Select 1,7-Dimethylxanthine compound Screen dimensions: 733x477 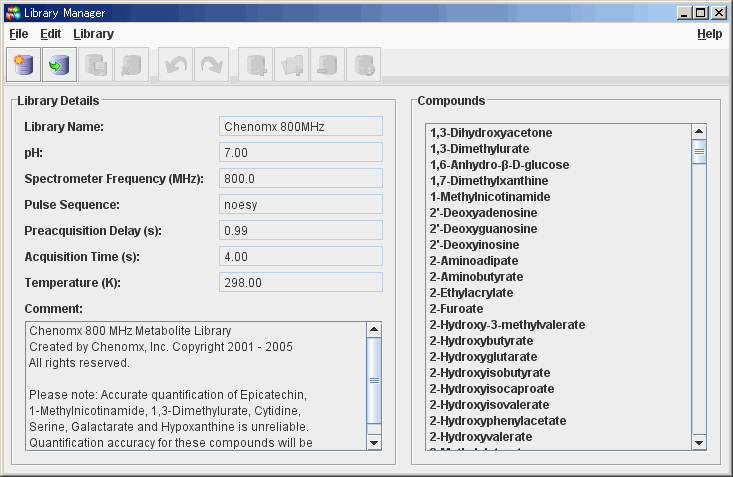tap(559, 181)
